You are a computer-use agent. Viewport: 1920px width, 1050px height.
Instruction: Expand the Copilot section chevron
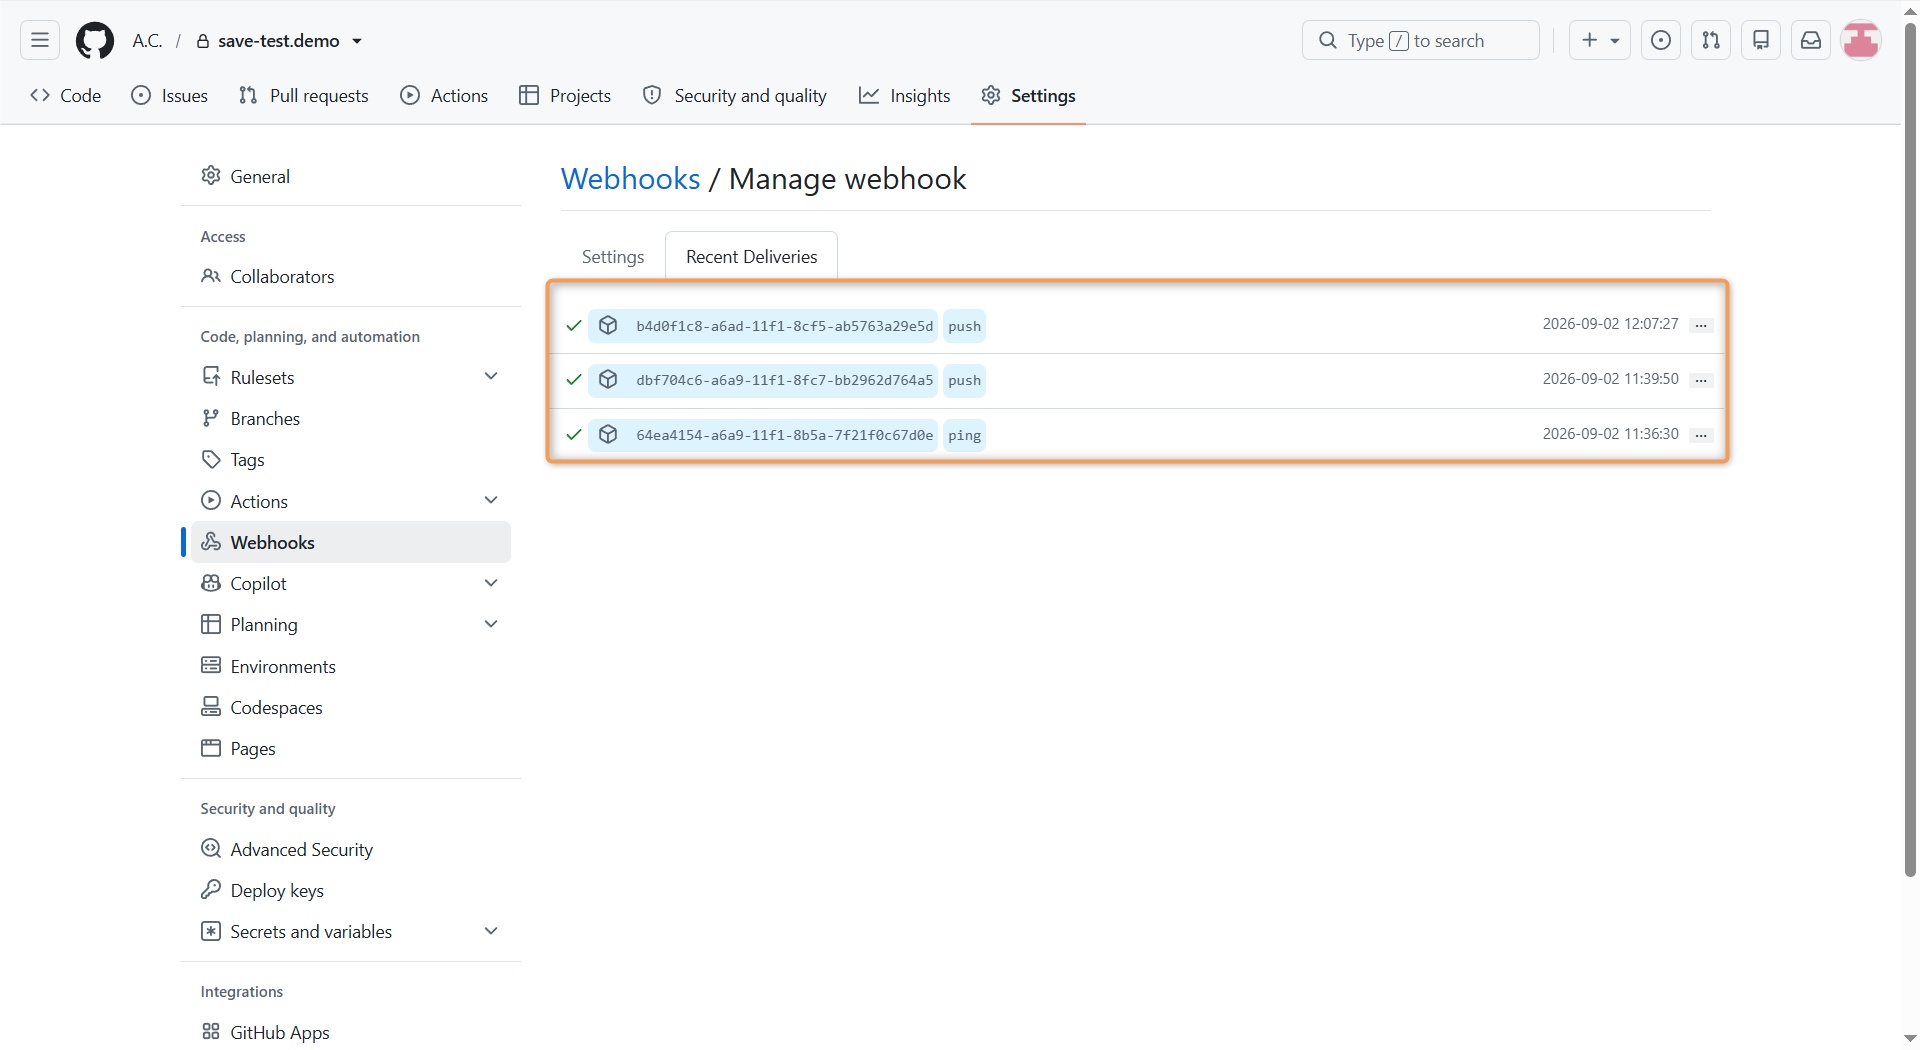[491, 583]
